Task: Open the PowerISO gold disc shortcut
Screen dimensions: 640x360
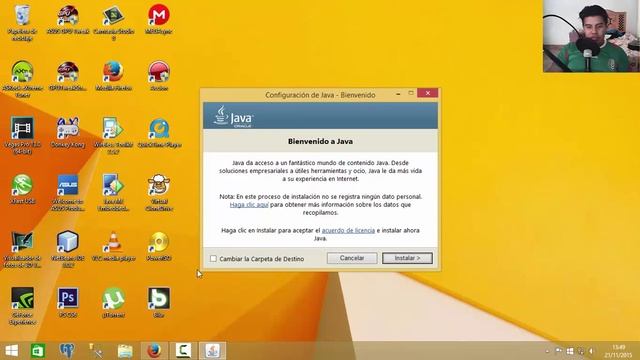Action: click(x=159, y=246)
